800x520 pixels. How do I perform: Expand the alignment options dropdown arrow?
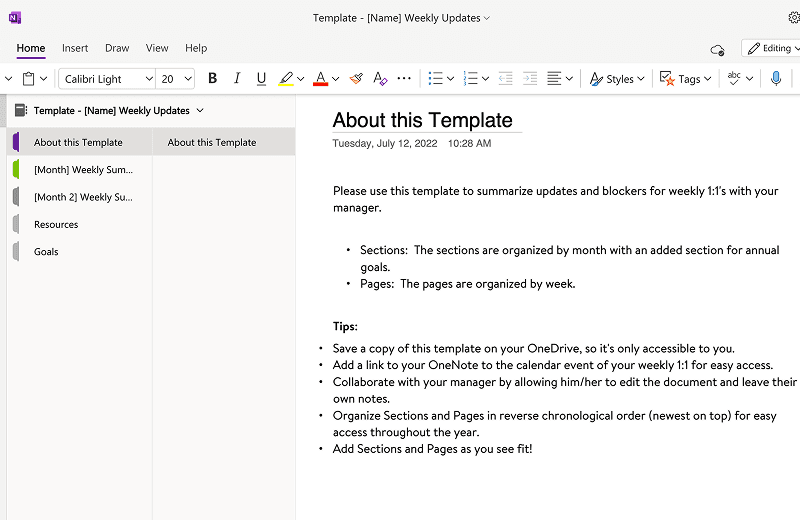pyautogui.click(x=569, y=79)
